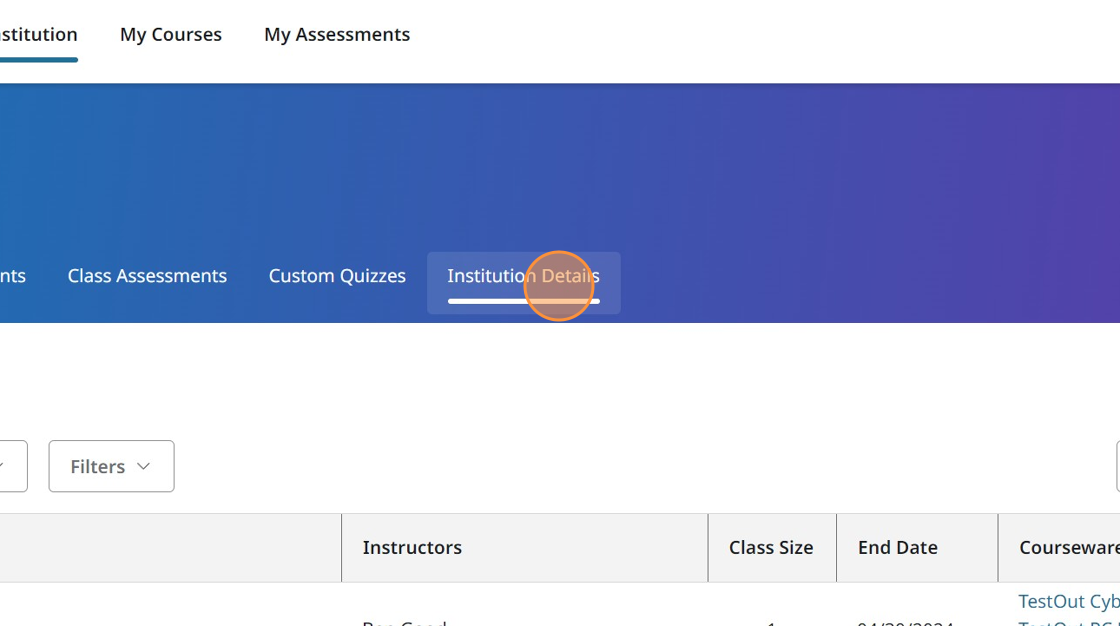Select the Institution Details tab
Viewport: 1120px width, 626px height.
[523, 276]
